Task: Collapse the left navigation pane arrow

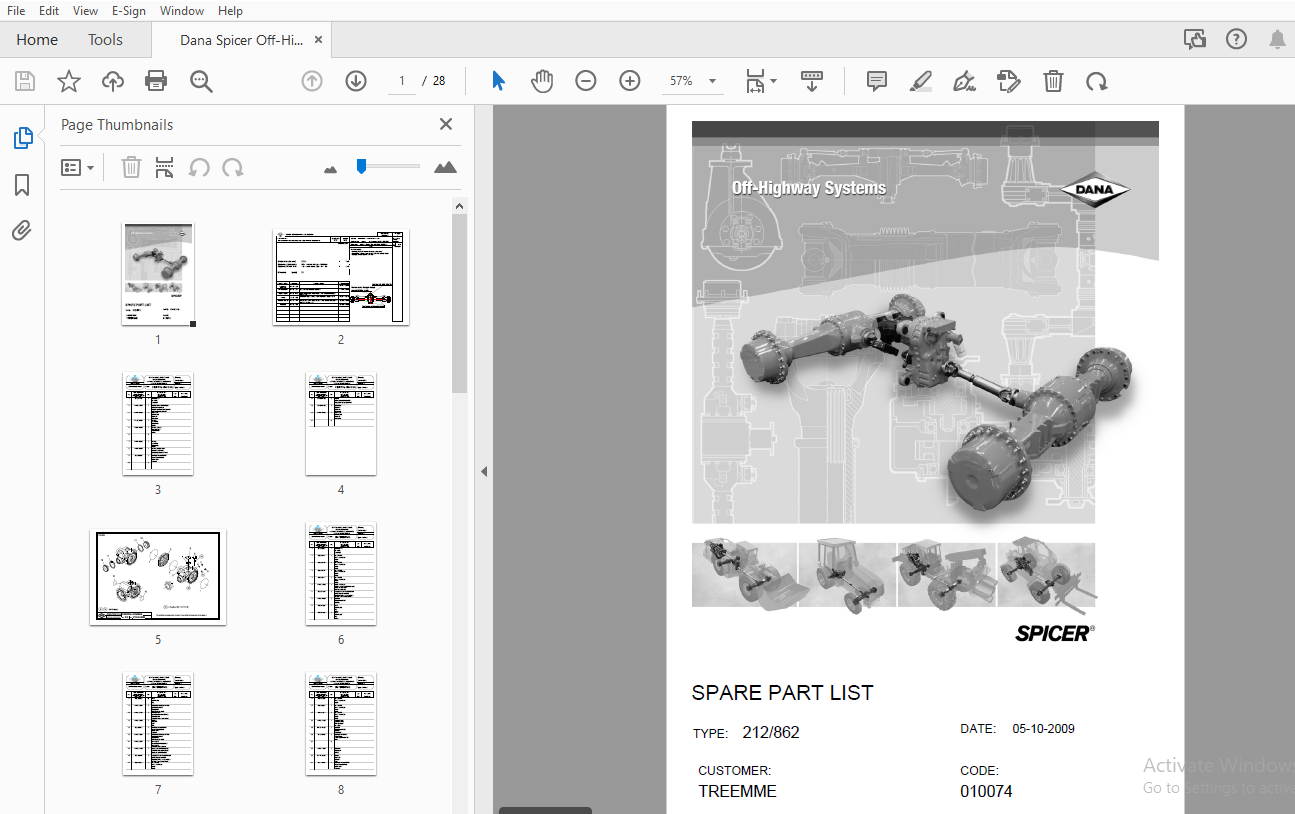Action: [484, 471]
